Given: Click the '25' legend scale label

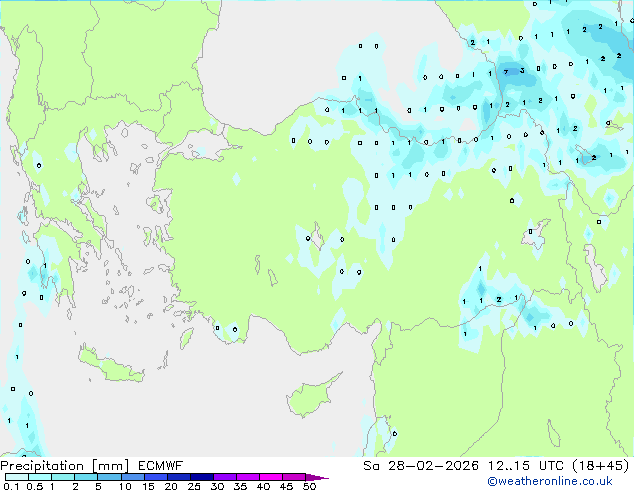Looking at the screenshot, I should click(194, 486).
